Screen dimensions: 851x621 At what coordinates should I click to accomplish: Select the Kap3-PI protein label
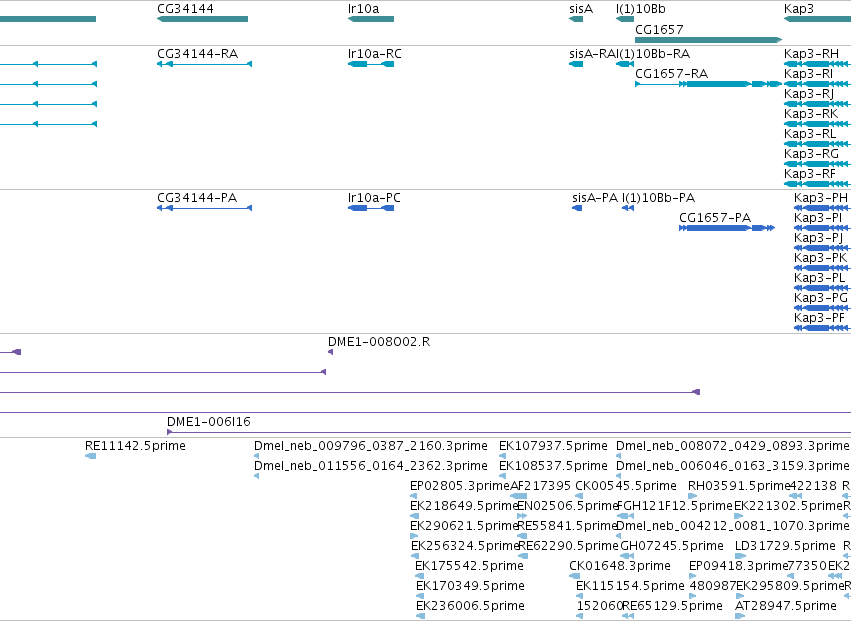(818, 218)
